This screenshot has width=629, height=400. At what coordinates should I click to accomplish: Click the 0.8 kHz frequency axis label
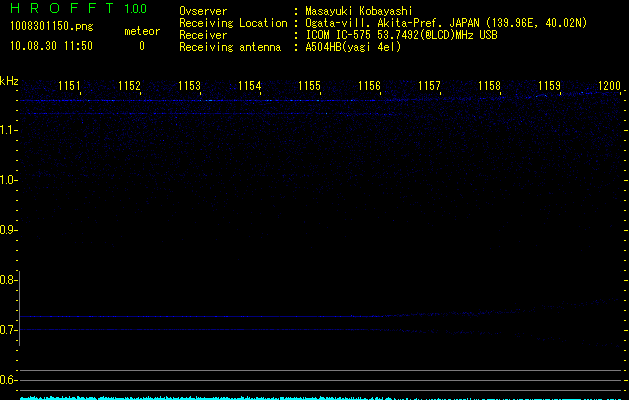pos(8,280)
